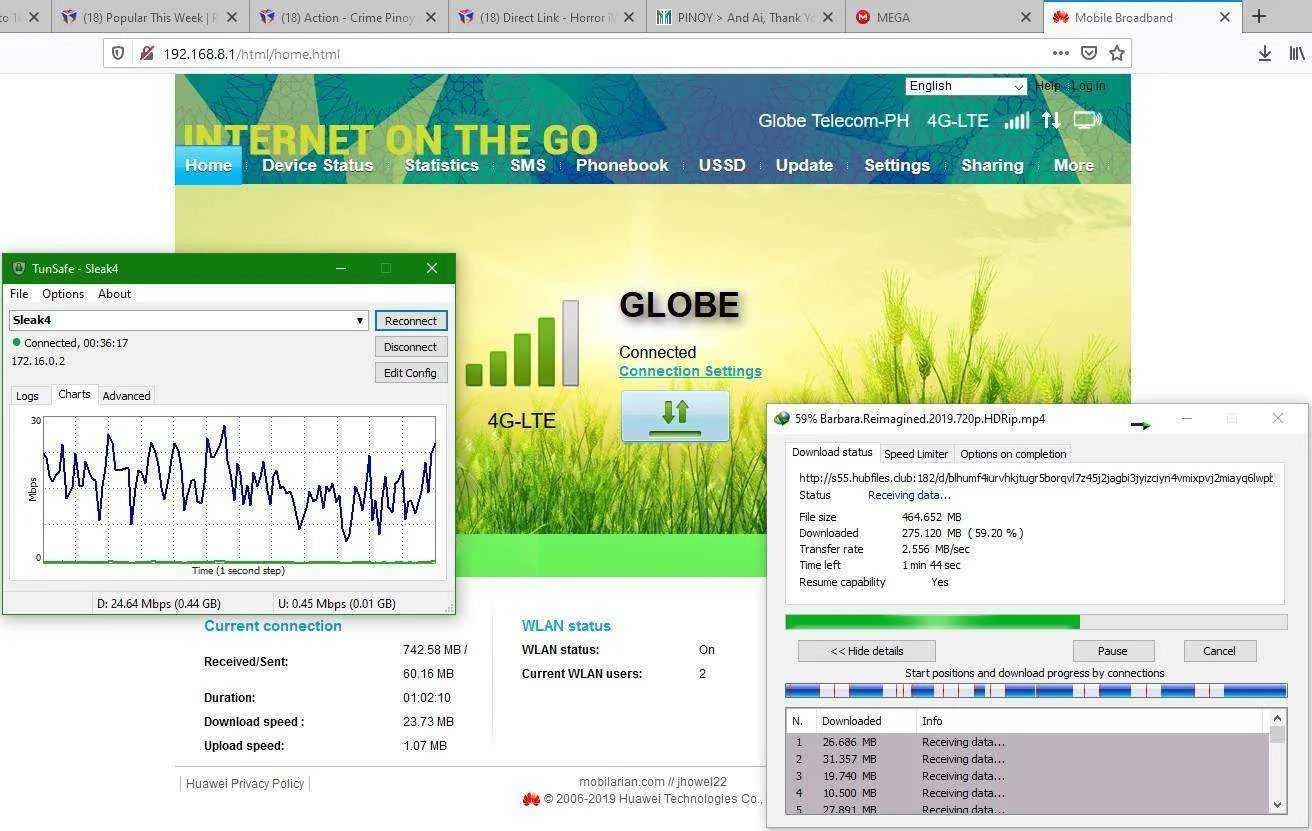
Task: Switch to the MEGA browser tab
Action: [x=944, y=17]
